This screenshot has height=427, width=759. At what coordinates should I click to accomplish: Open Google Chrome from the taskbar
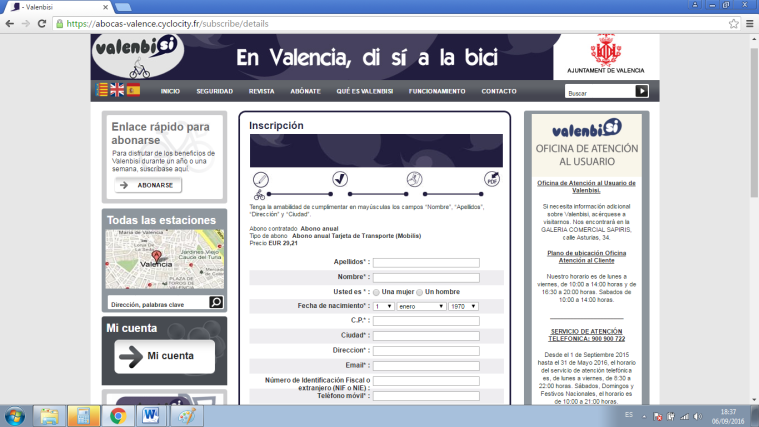118,416
